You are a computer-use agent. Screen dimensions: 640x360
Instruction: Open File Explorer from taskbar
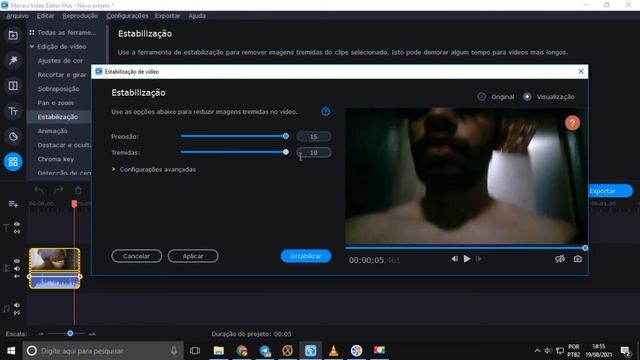pos(219,351)
